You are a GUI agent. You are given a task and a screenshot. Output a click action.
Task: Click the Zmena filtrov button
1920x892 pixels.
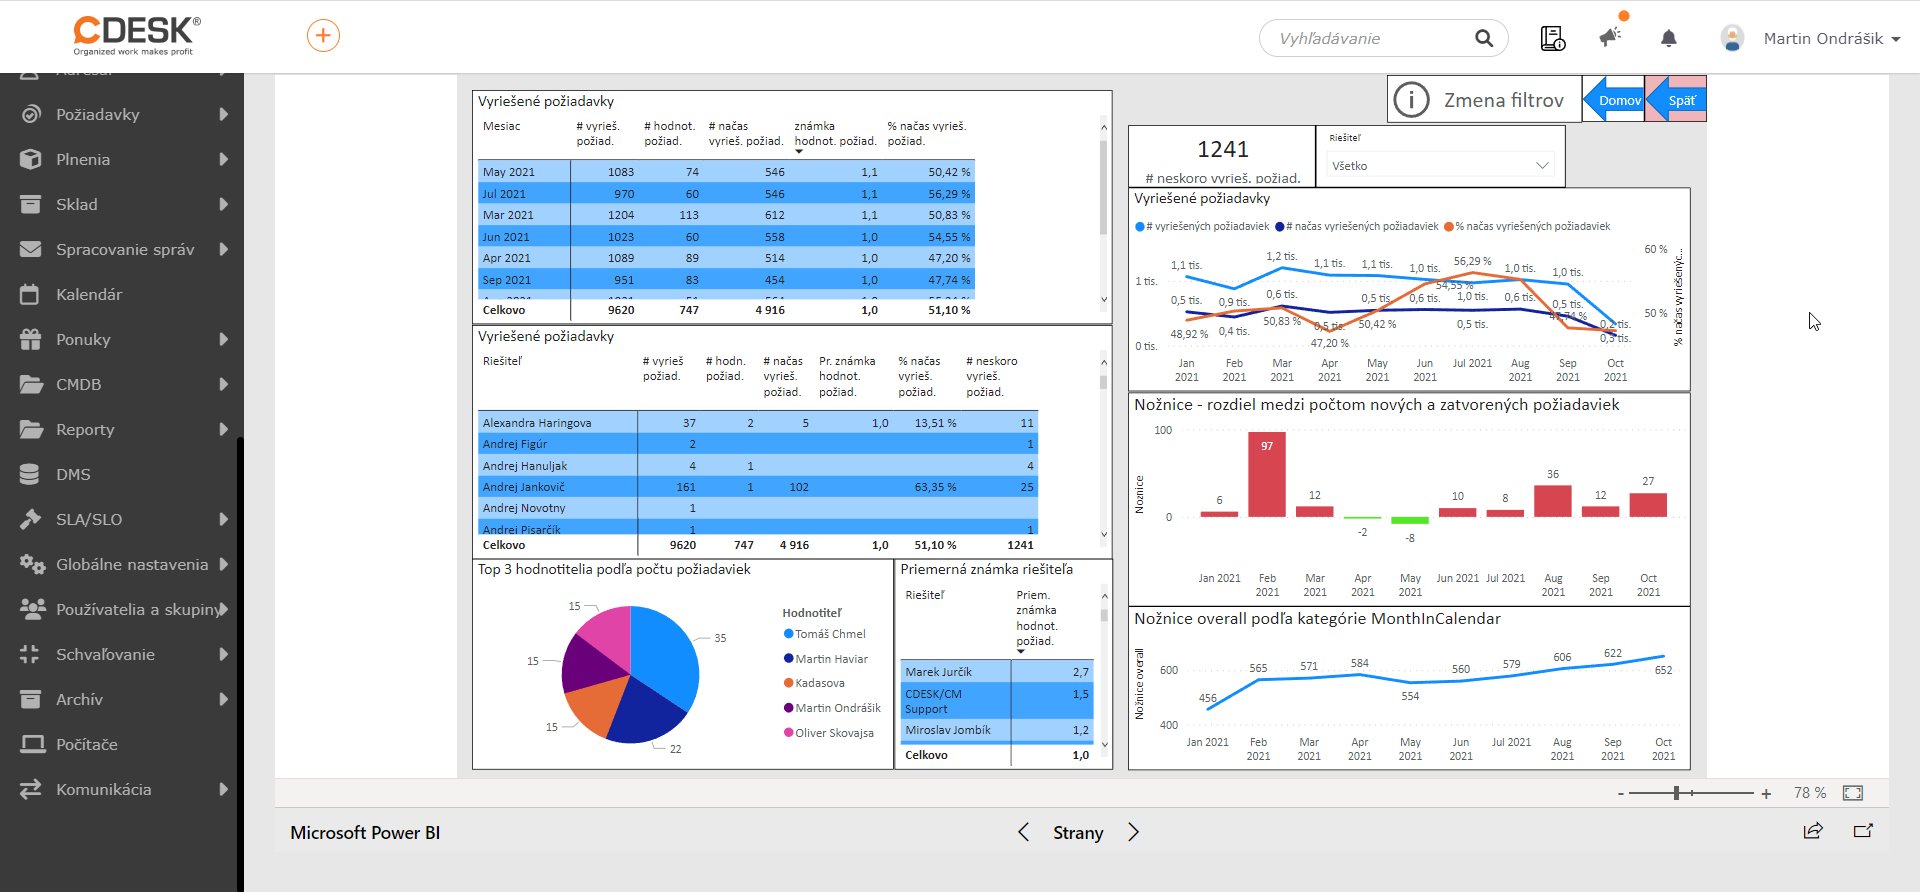(1484, 100)
